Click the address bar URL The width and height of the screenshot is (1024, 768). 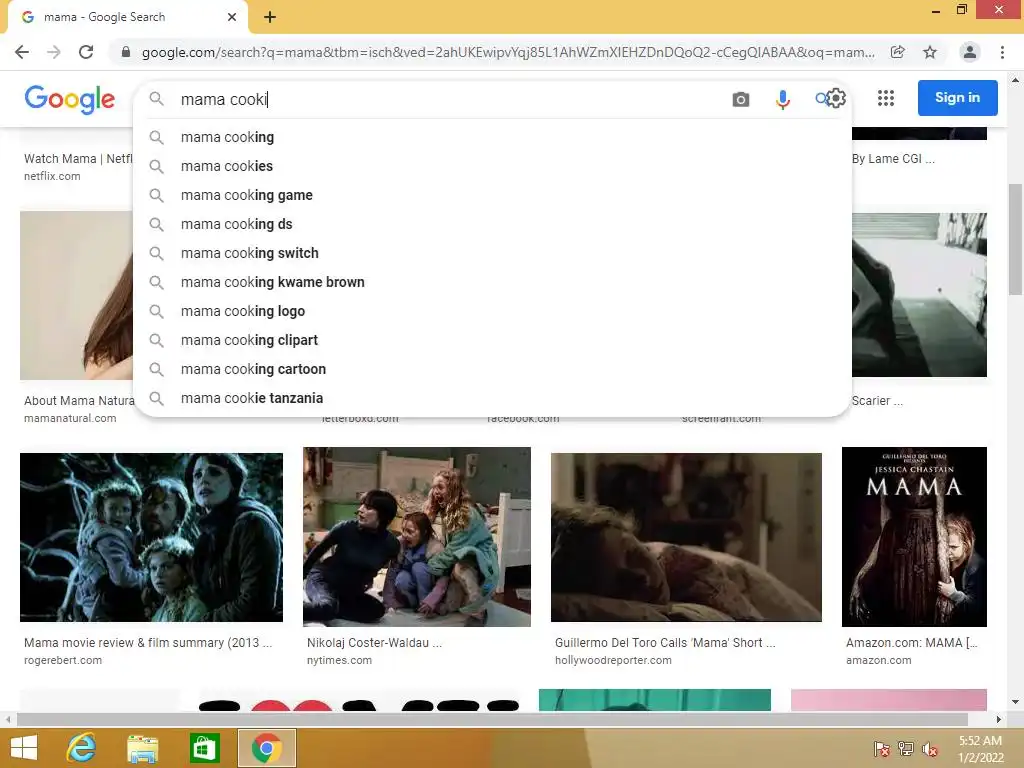[x=508, y=52]
